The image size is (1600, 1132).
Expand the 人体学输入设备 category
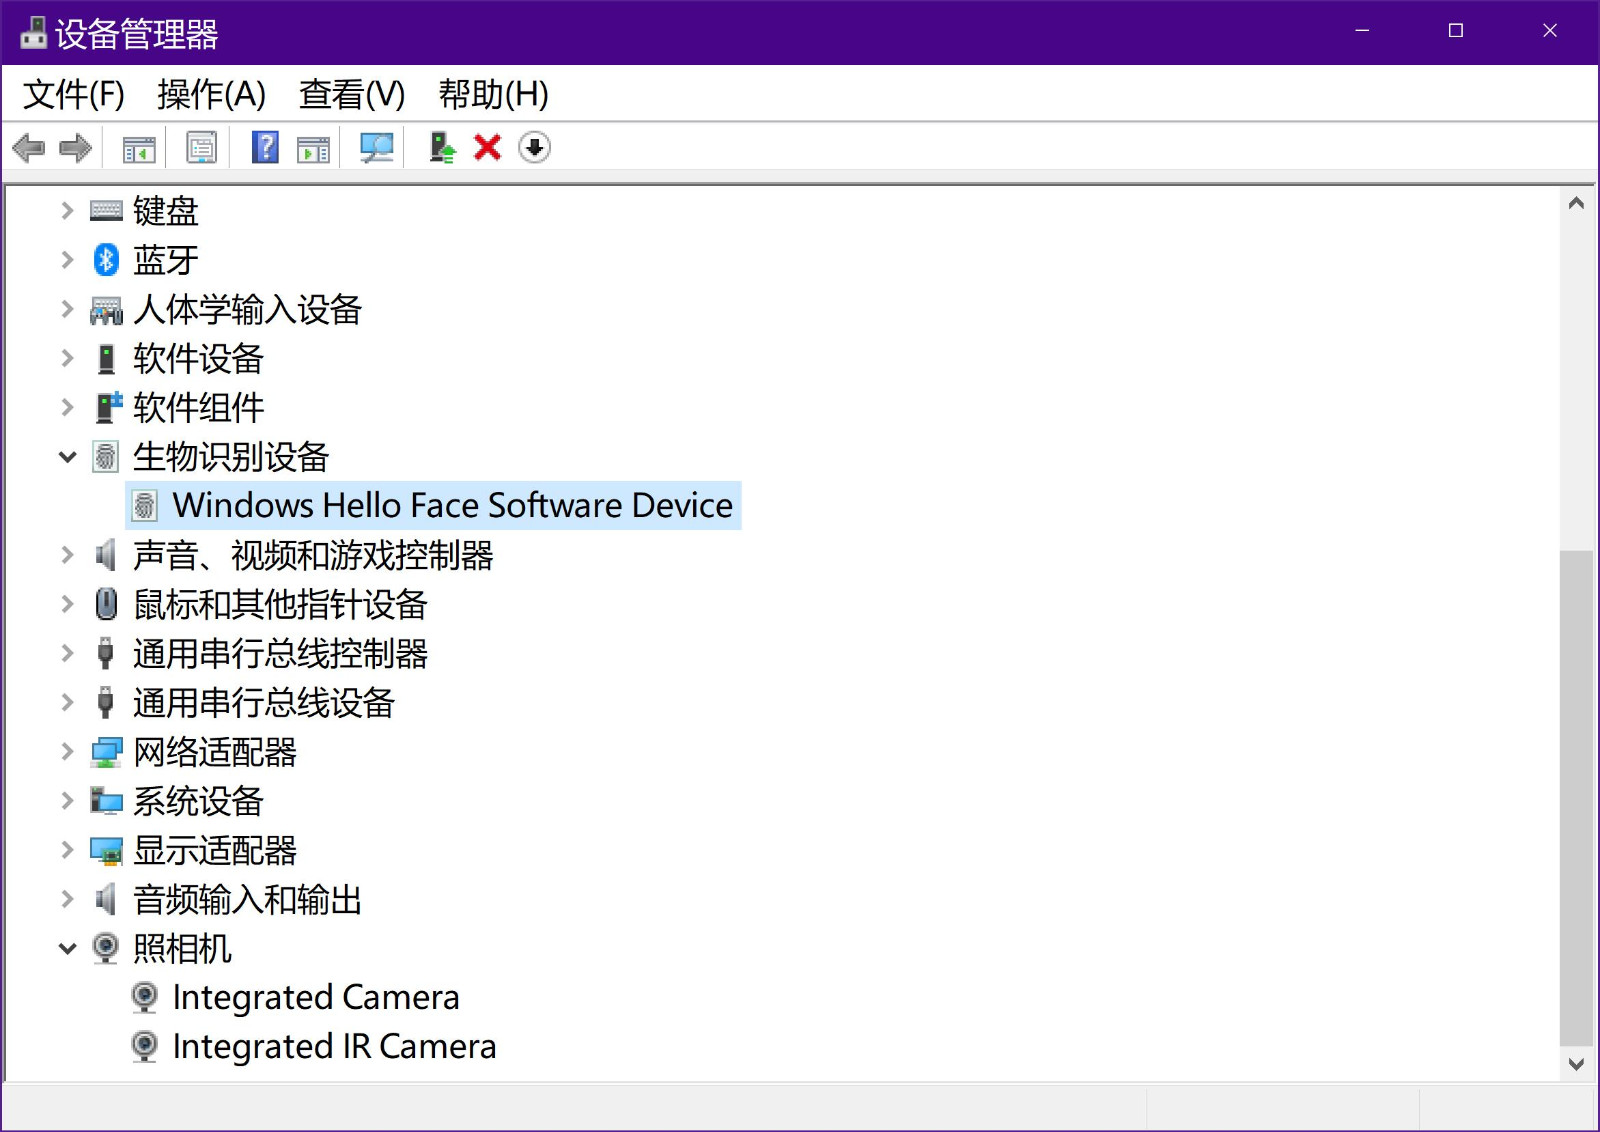pyautogui.click(x=67, y=309)
